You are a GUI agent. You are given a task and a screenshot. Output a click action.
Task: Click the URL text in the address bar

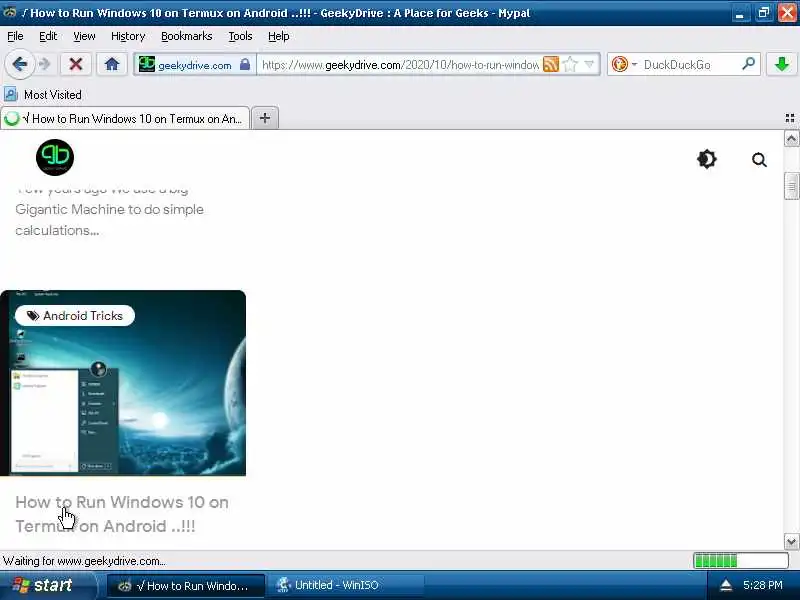(x=400, y=65)
